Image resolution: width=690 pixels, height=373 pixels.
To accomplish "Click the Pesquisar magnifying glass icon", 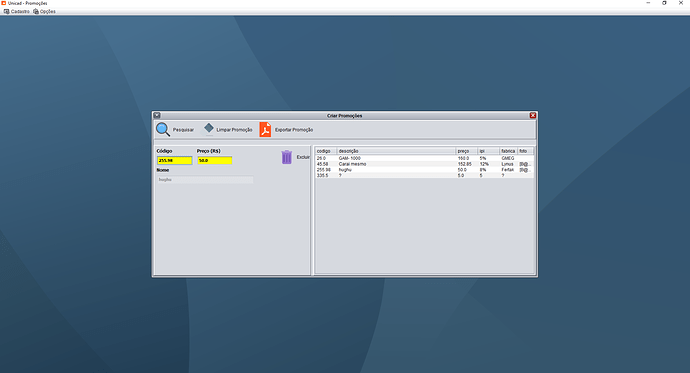I will tap(163, 129).
